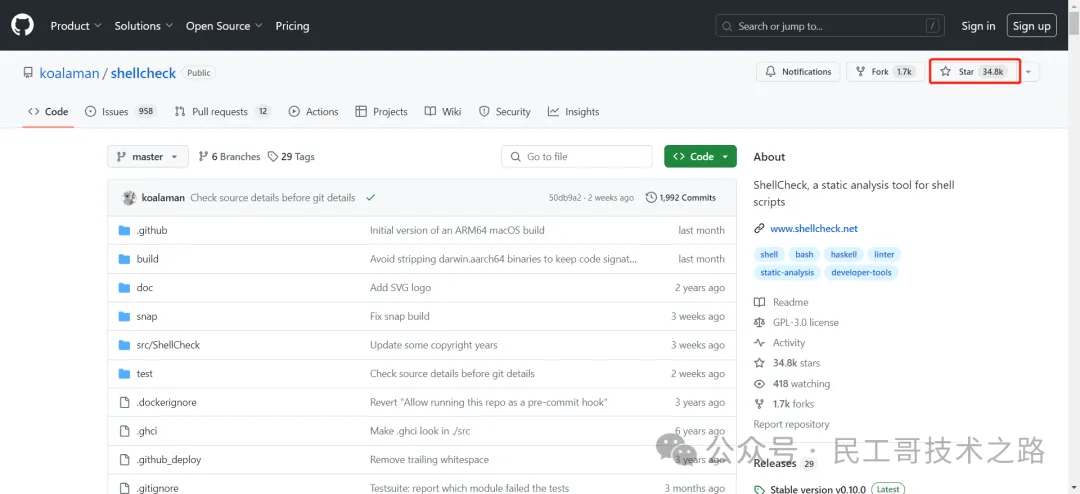Image resolution: width=1080 pixels, height=494 pixels.
Task: Click the commit history clock icon
Action: tap(652, 198)
